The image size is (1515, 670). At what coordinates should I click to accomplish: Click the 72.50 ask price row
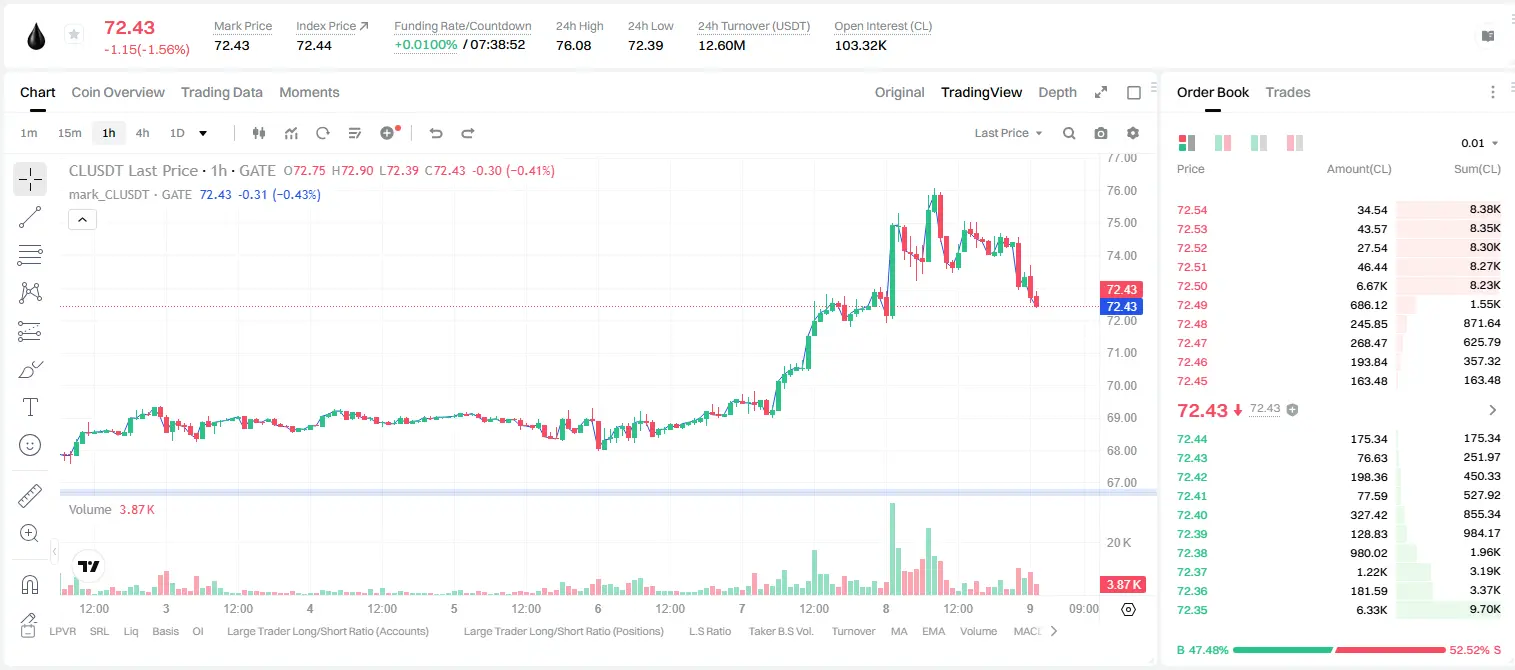[1339, 286]
